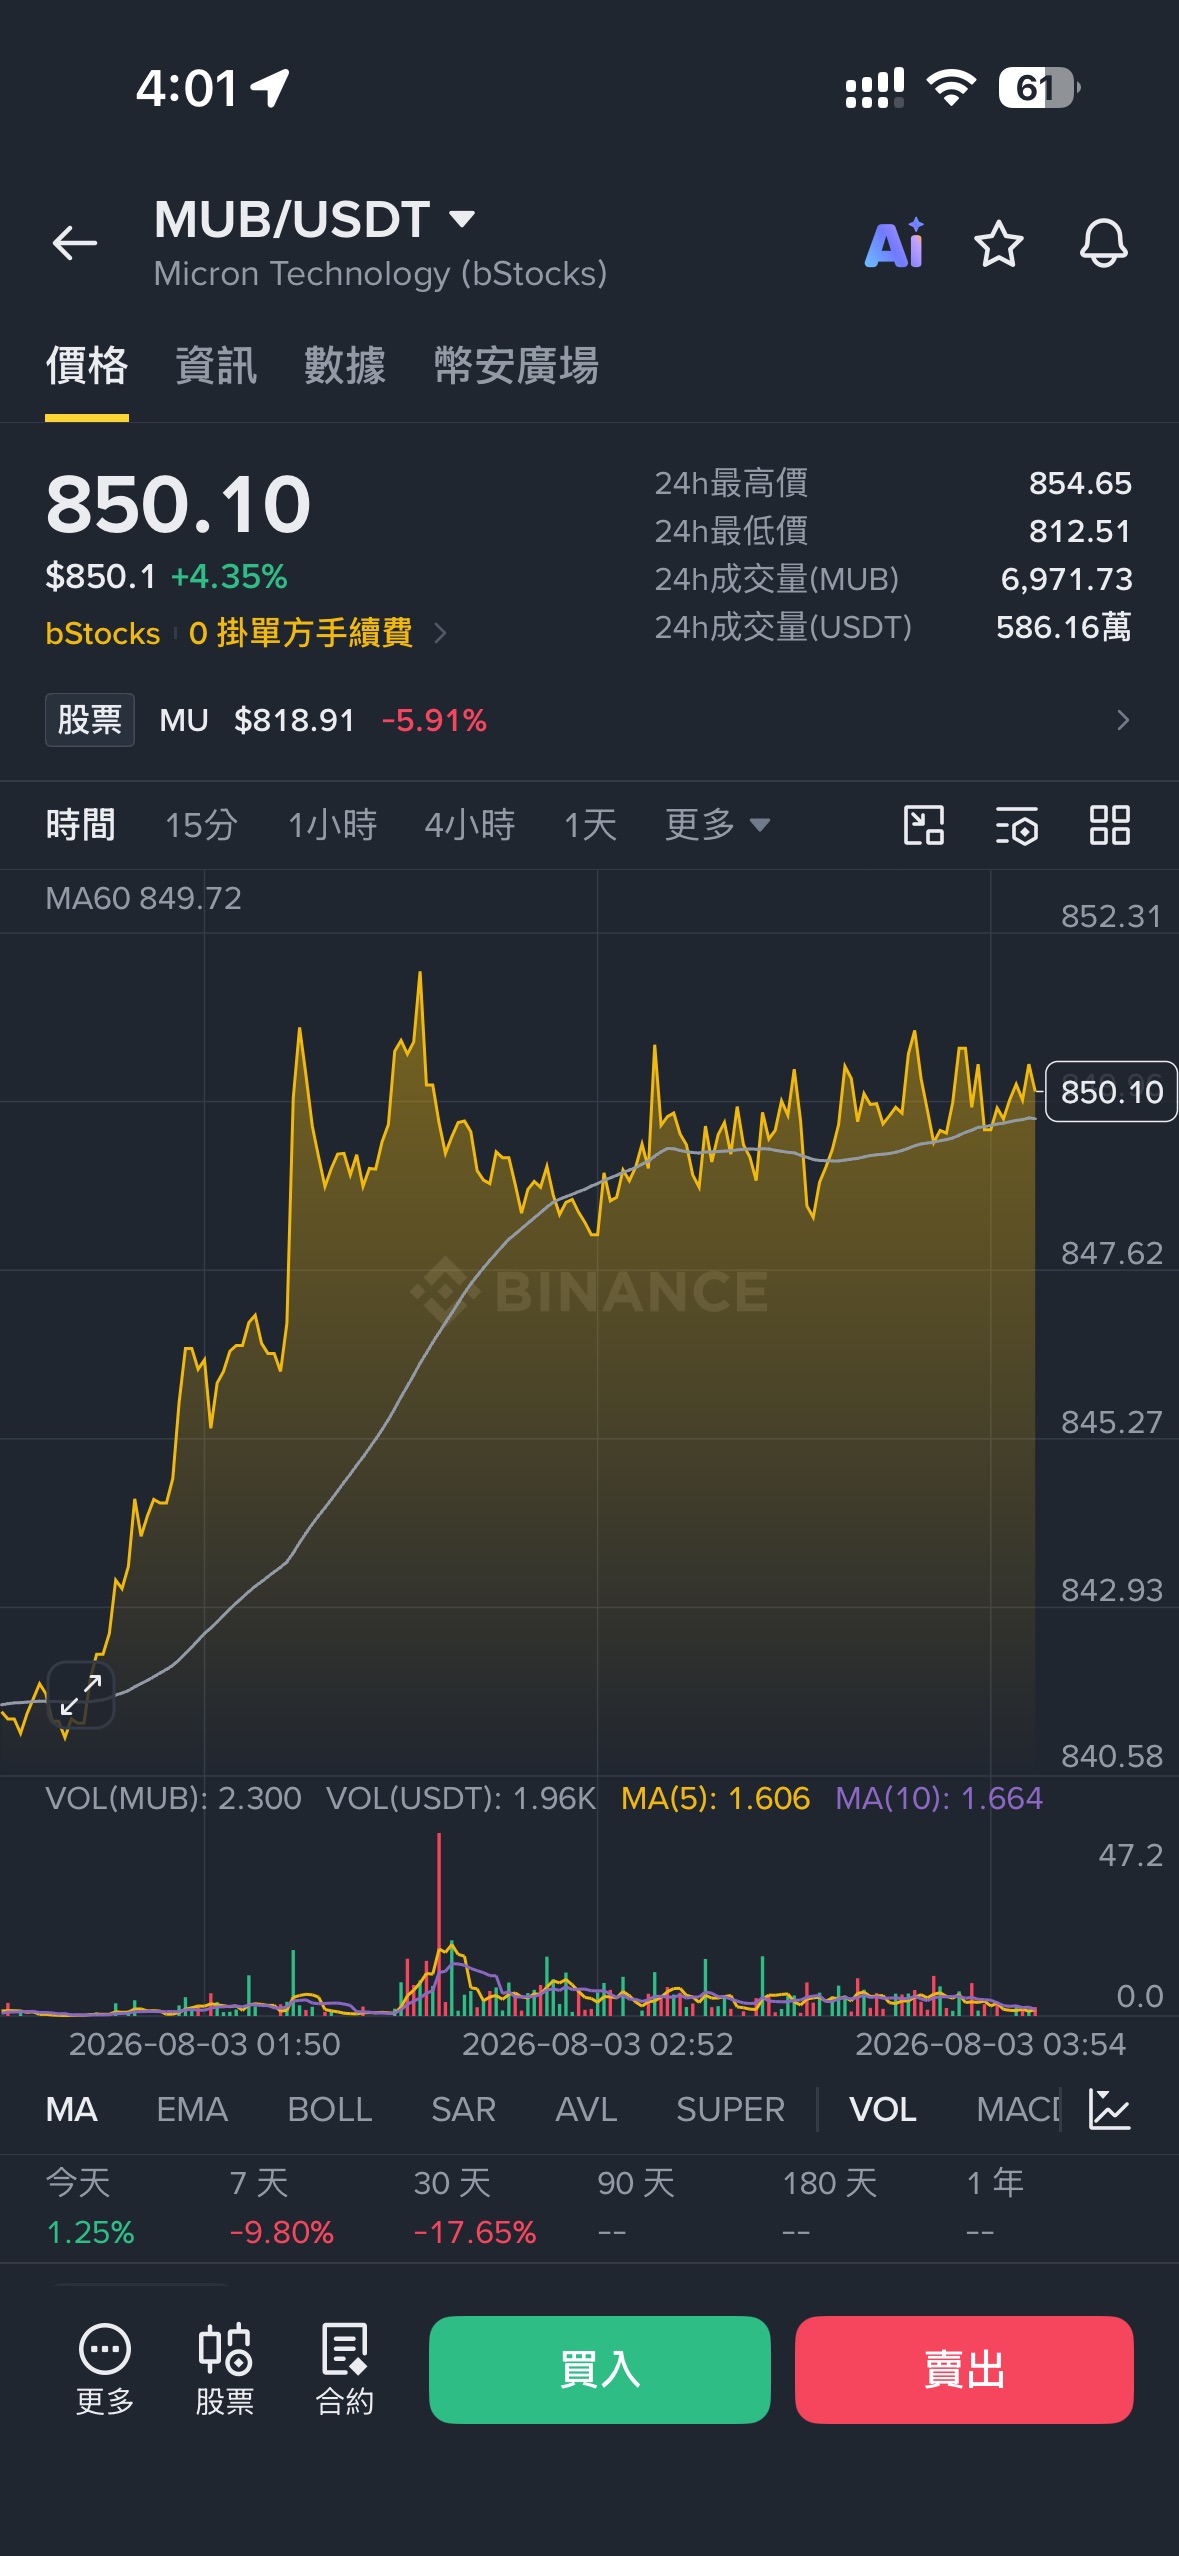
Task: Toggle the AVL indicator
Action: [586, 2109]
